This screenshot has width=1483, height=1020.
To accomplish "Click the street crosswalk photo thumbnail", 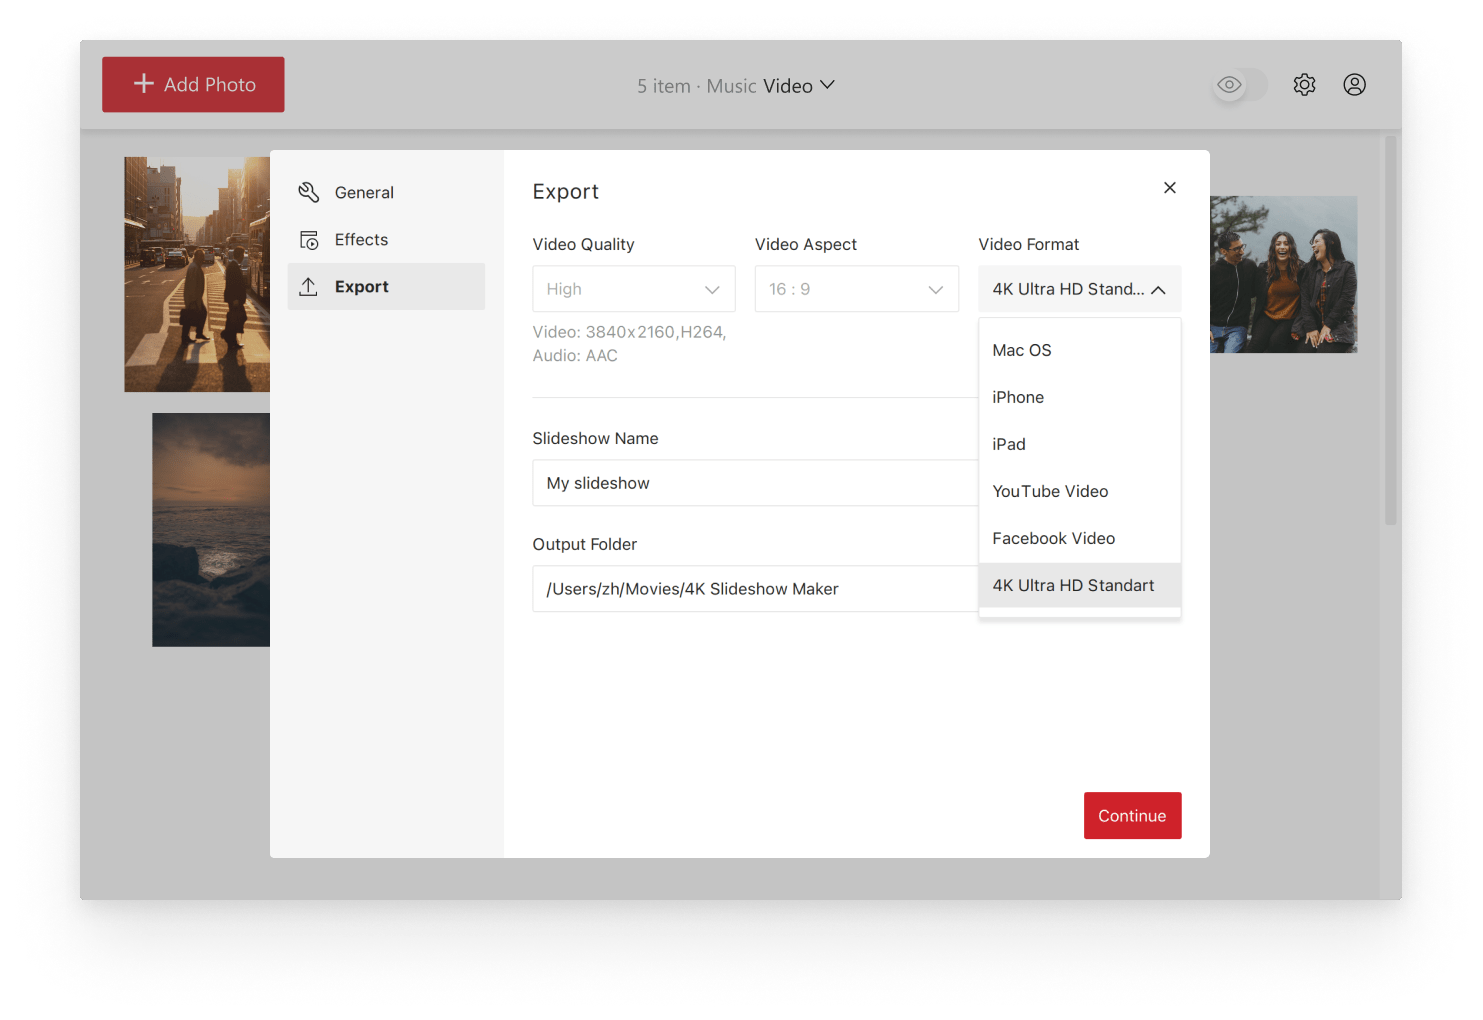I will click(x=197, y=275).
